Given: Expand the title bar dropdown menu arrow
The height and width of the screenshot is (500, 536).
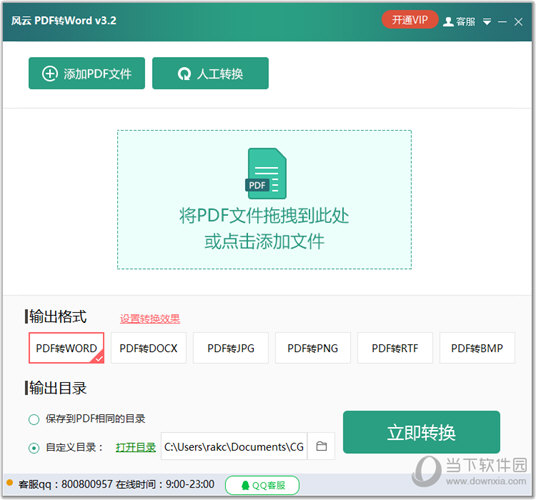Looking at the screenshot, I should pos(487,22).
